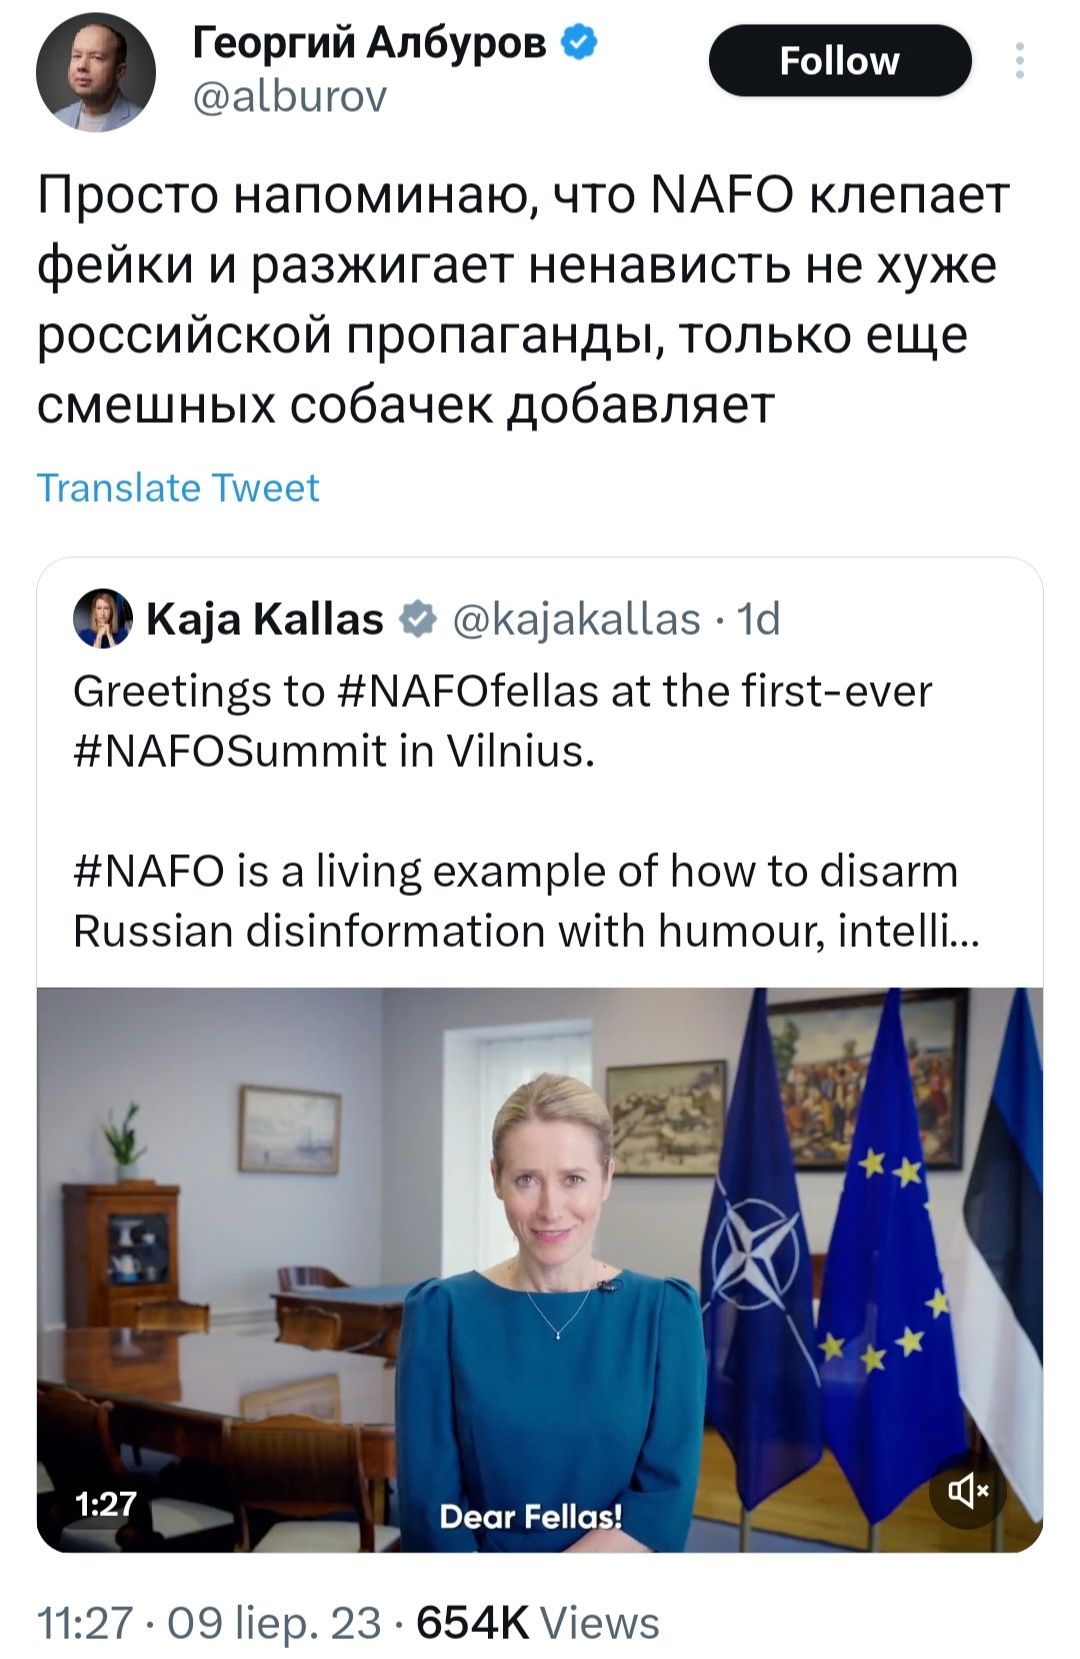The height and width of the screenshot is (1659, 1080).
Task: Click the 1:27 video duration label
Action: pos(105,1502)
